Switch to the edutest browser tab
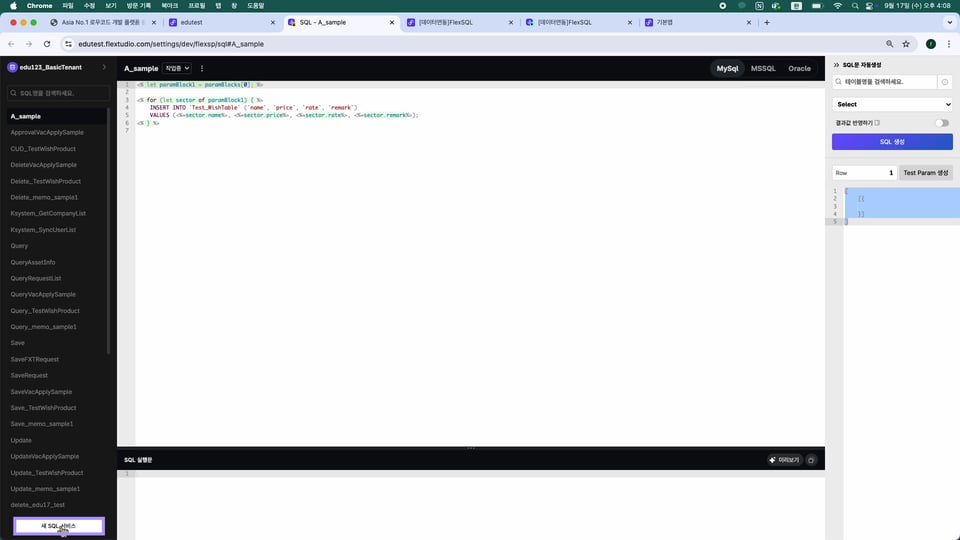This screenshot has height=540, width=960. tap(221, 22)
